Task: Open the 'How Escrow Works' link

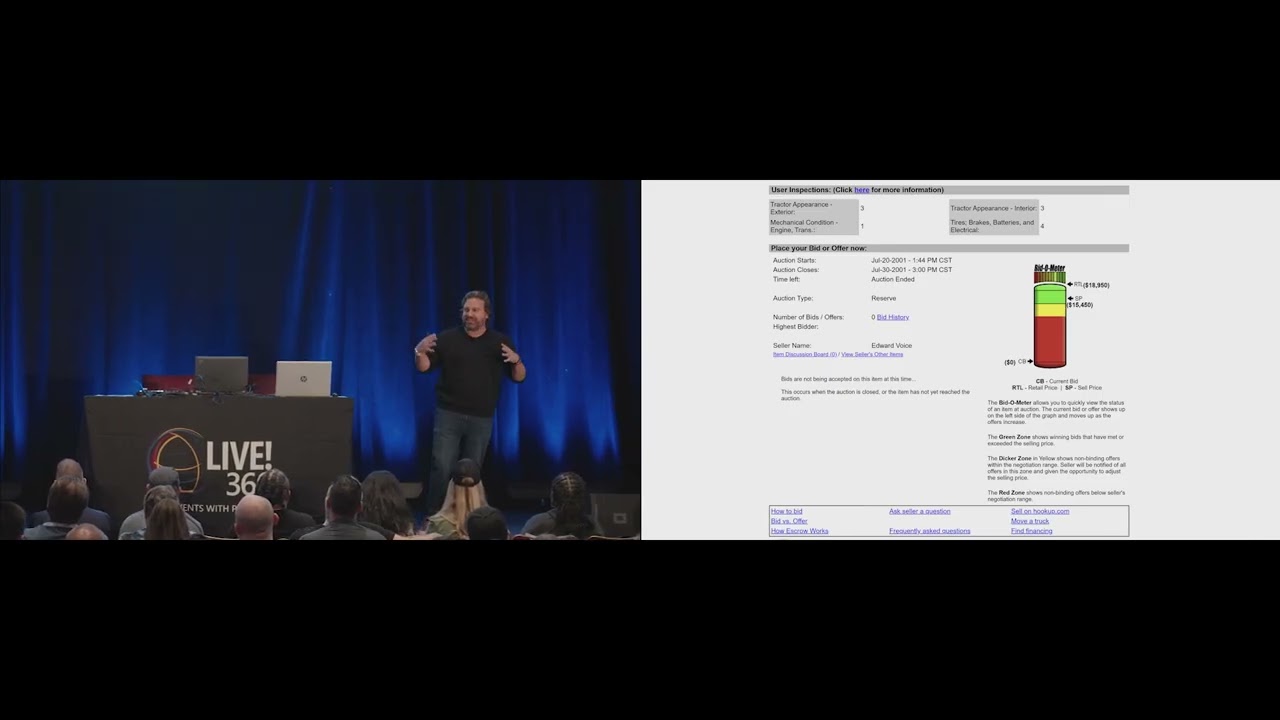Action: pyautogui.click(x=799, y=531)
